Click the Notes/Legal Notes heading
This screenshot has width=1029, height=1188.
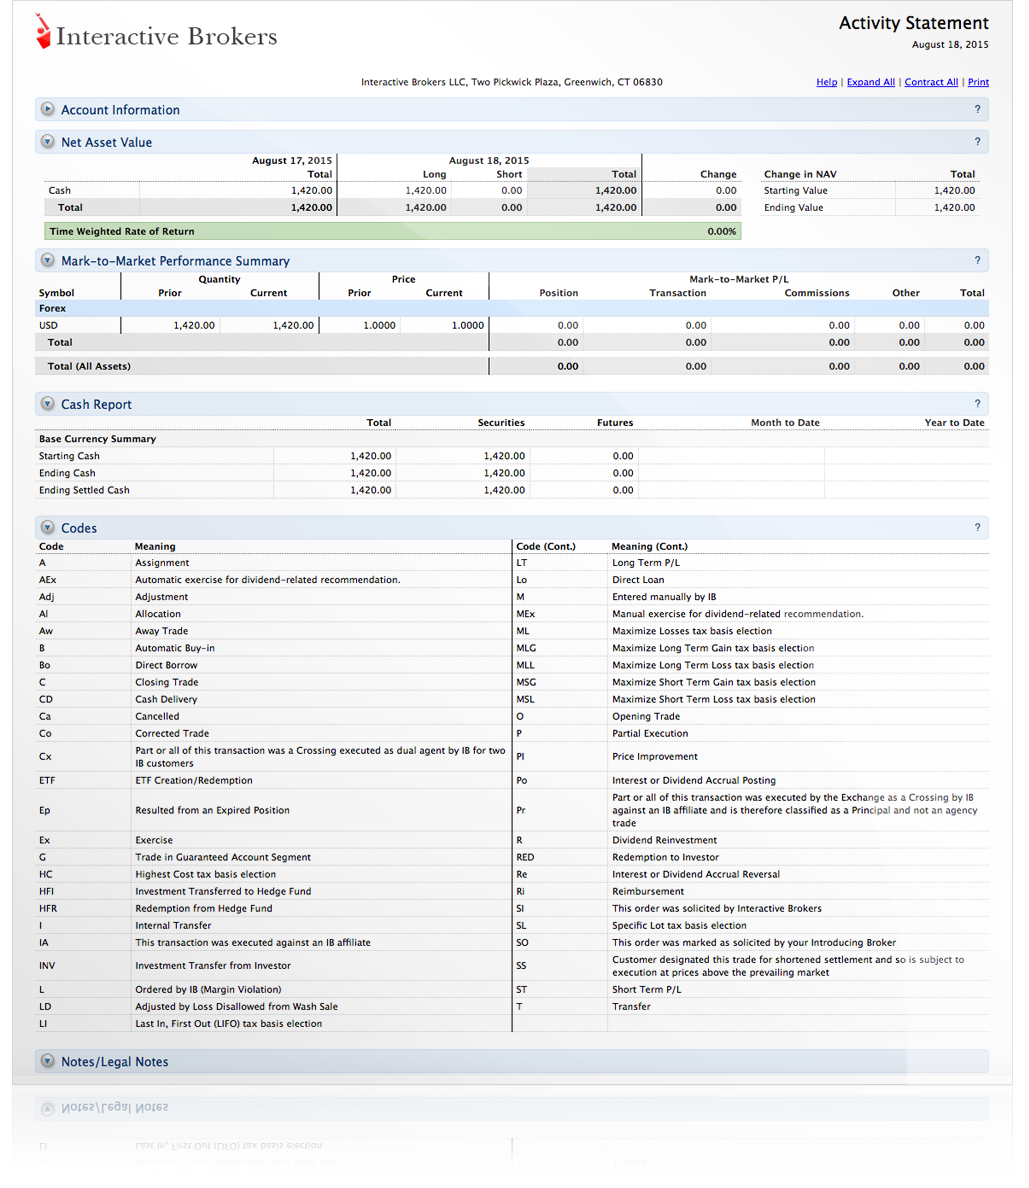click(x=114, y=1062)
